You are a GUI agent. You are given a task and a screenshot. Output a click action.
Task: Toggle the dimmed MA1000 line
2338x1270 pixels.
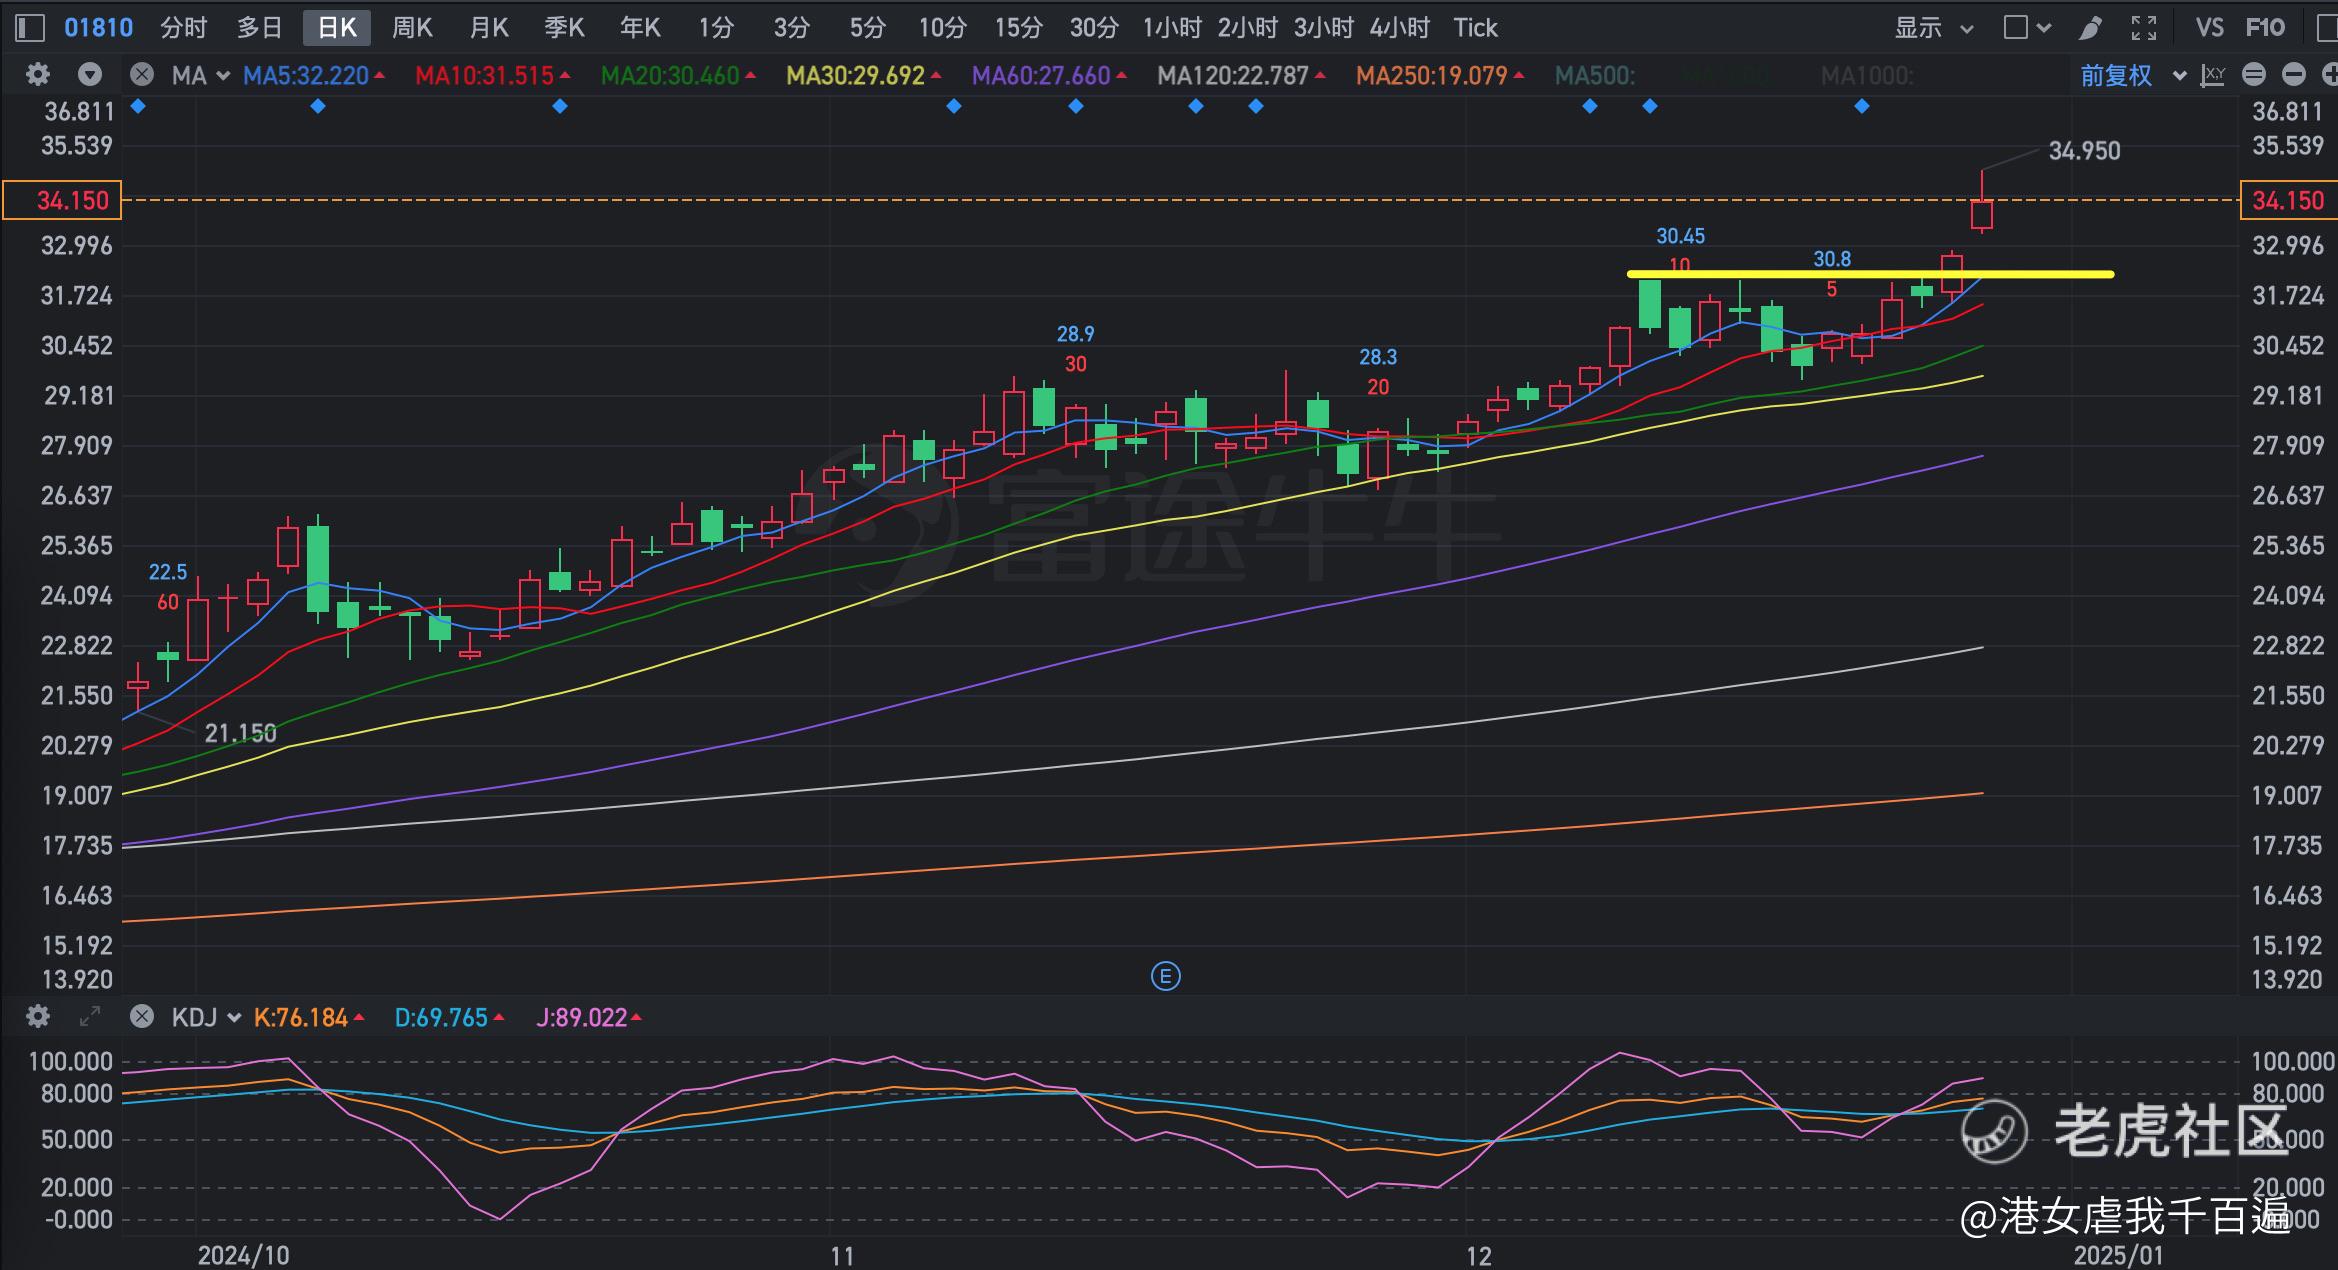(x=1866, y=76)
